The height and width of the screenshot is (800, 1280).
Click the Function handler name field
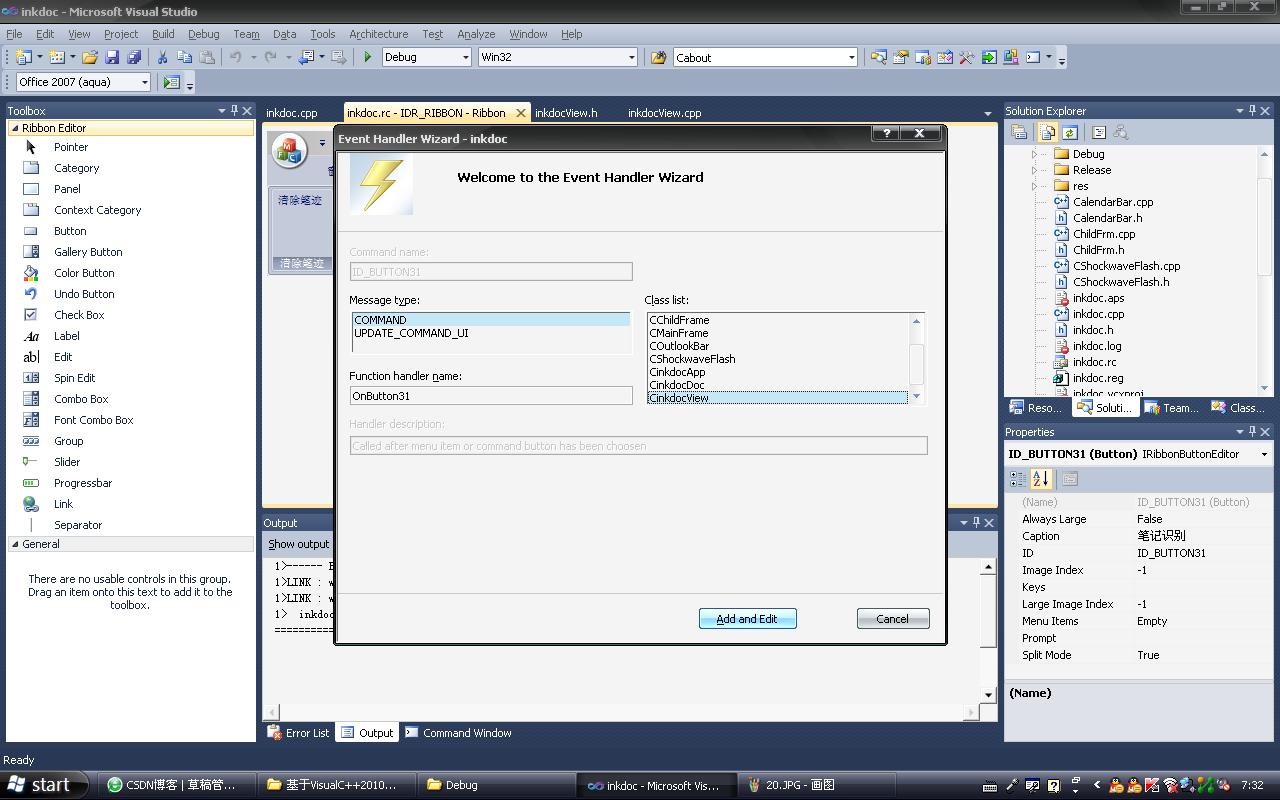click(x=490, y=396)
